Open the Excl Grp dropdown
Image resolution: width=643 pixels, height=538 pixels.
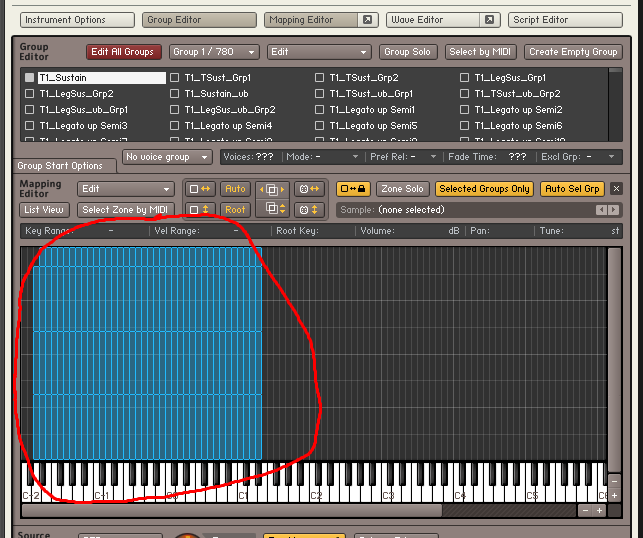click(x=578, y=157)
